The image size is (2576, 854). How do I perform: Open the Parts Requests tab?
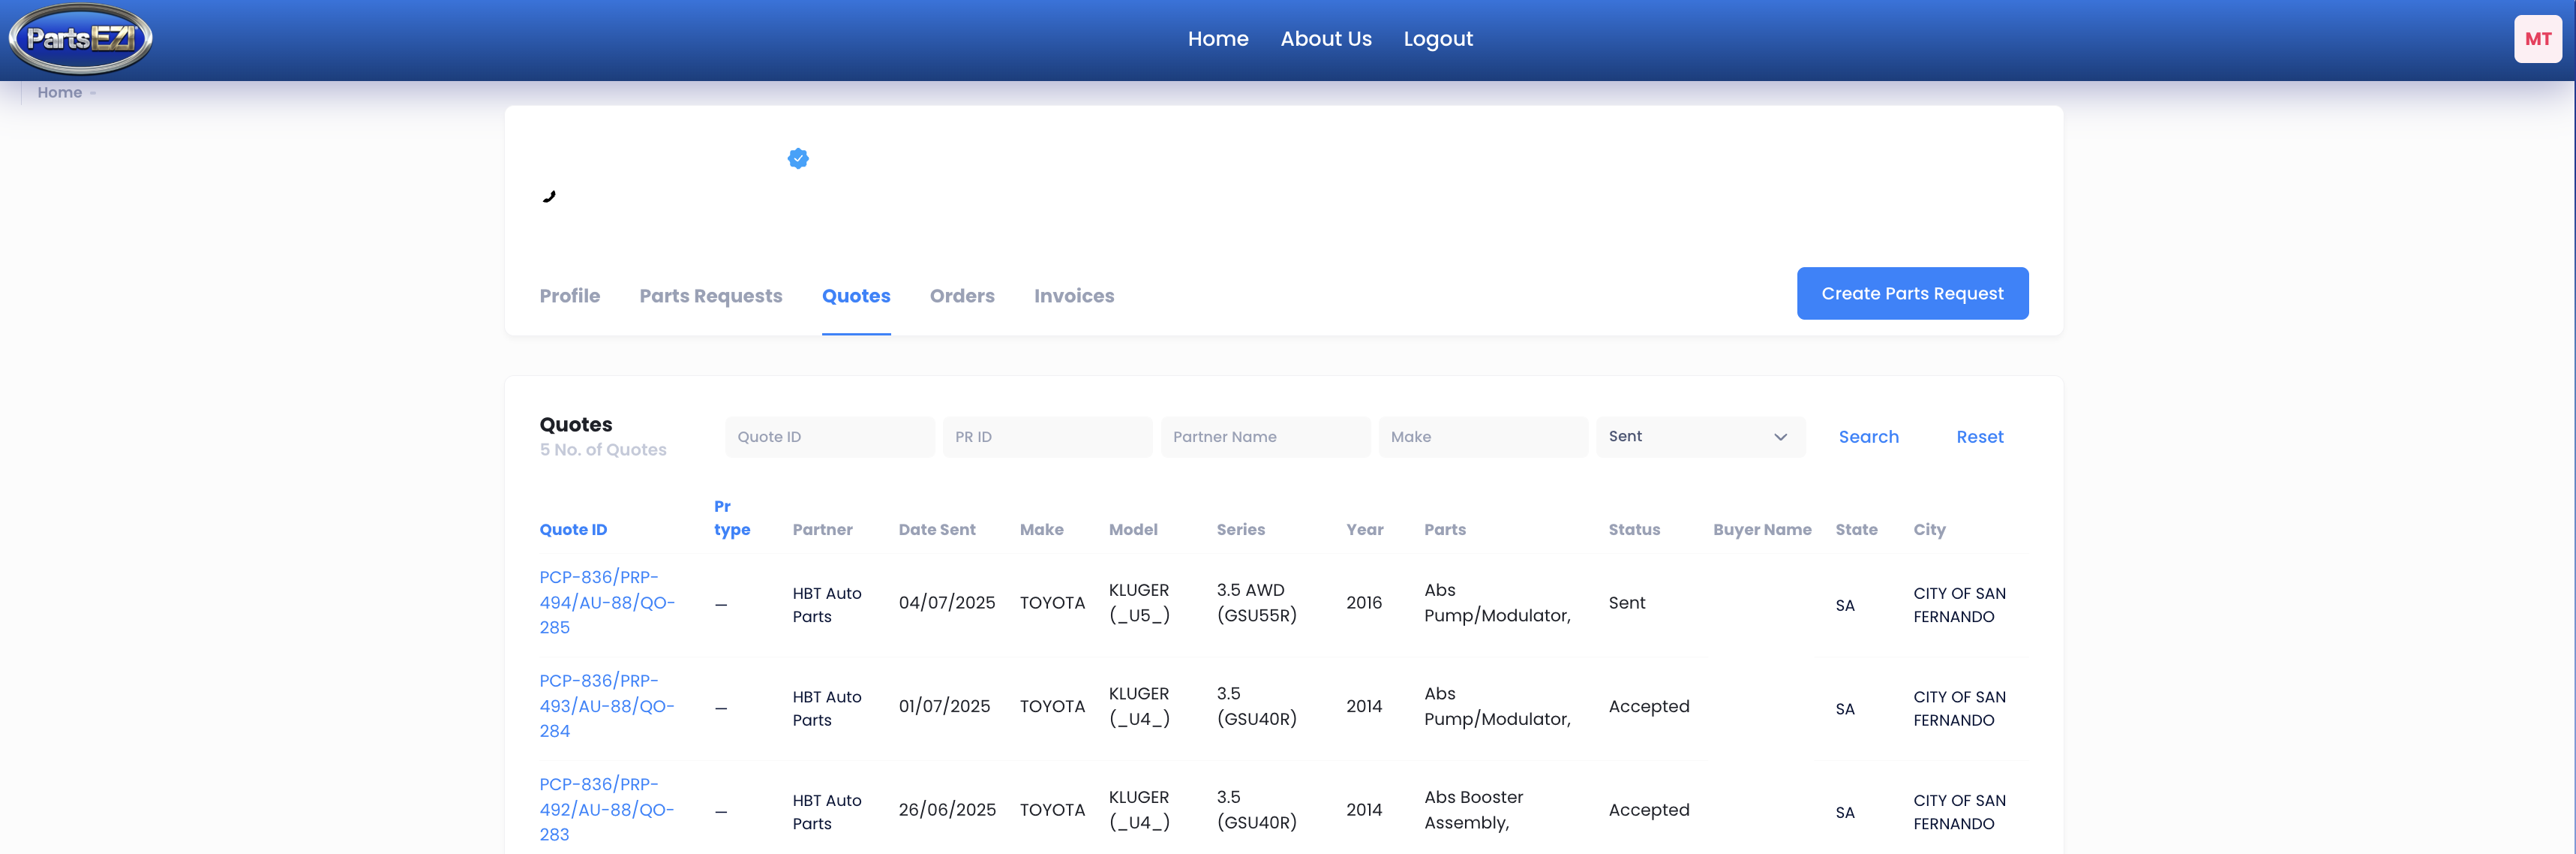pos(710,295)
